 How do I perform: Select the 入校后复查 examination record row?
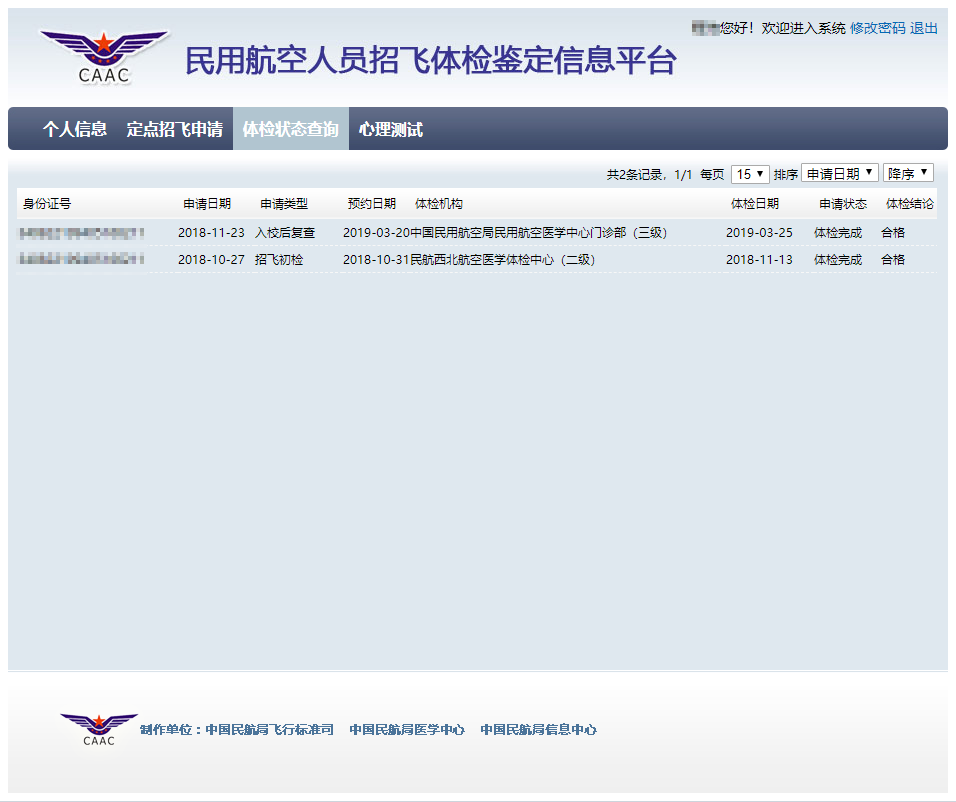450,230
